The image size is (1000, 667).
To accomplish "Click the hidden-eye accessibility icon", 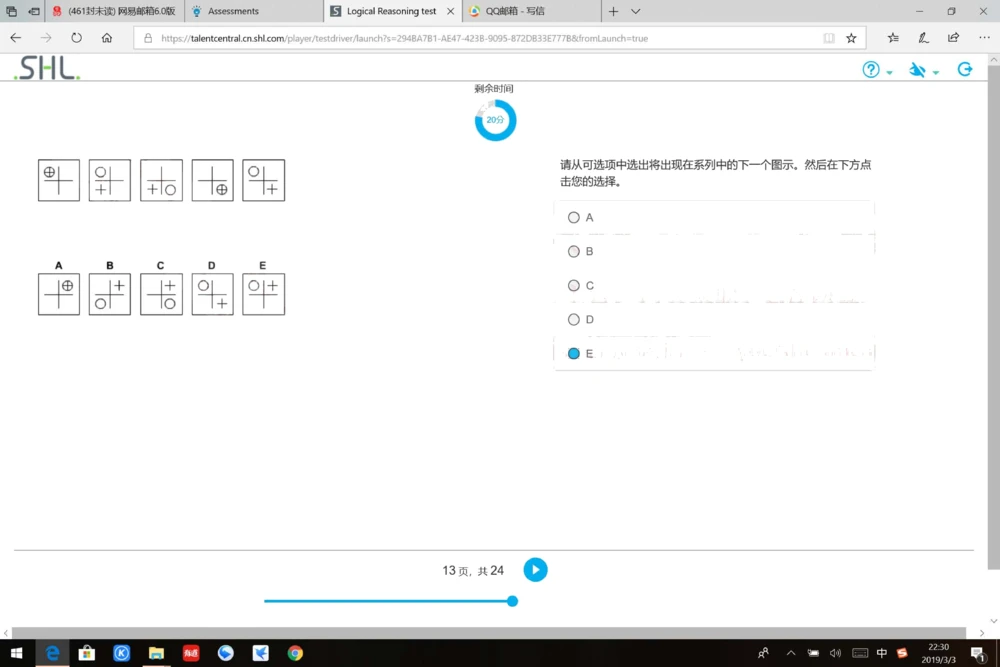I will 917,69.
